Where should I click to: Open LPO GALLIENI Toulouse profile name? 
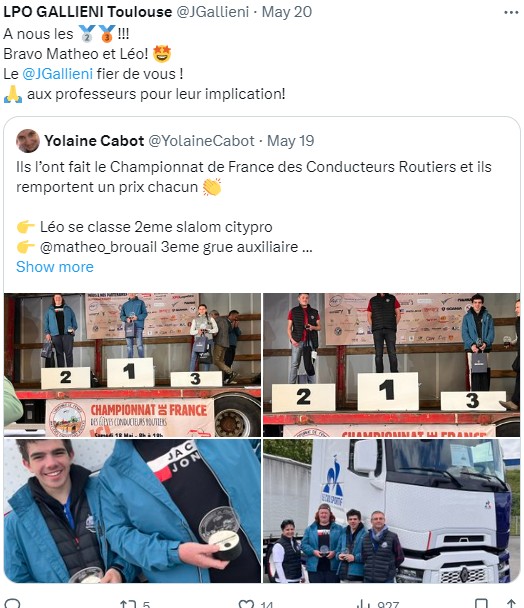coord(88,12)
